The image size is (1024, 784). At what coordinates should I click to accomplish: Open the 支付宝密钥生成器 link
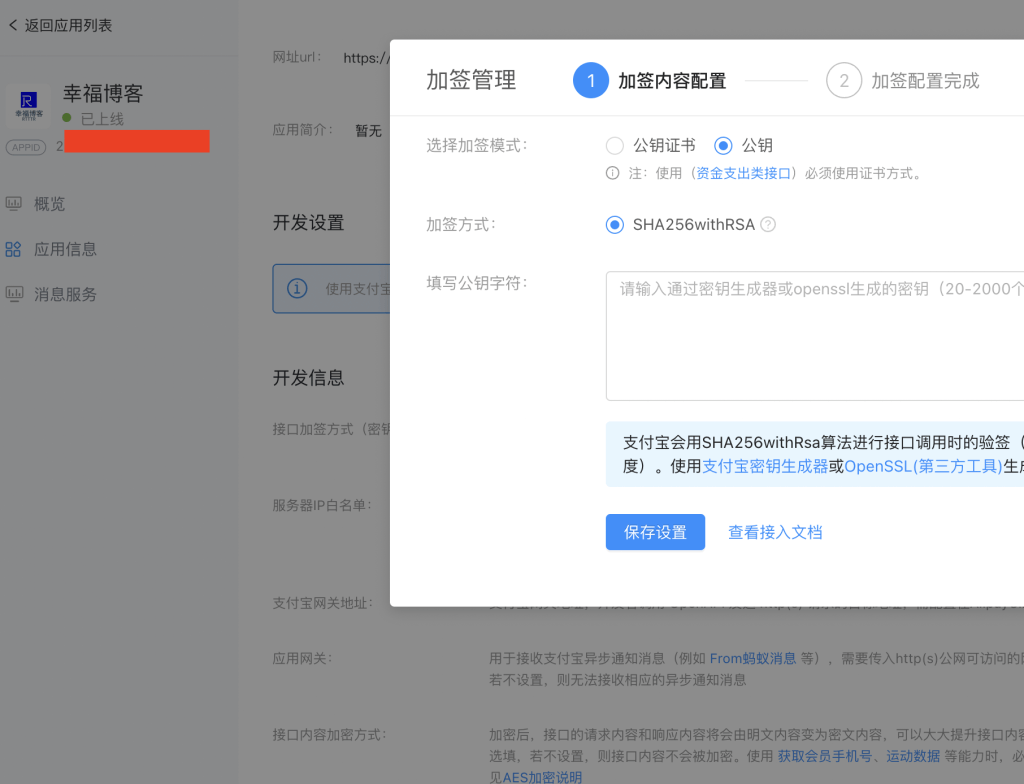click(765, 466)
